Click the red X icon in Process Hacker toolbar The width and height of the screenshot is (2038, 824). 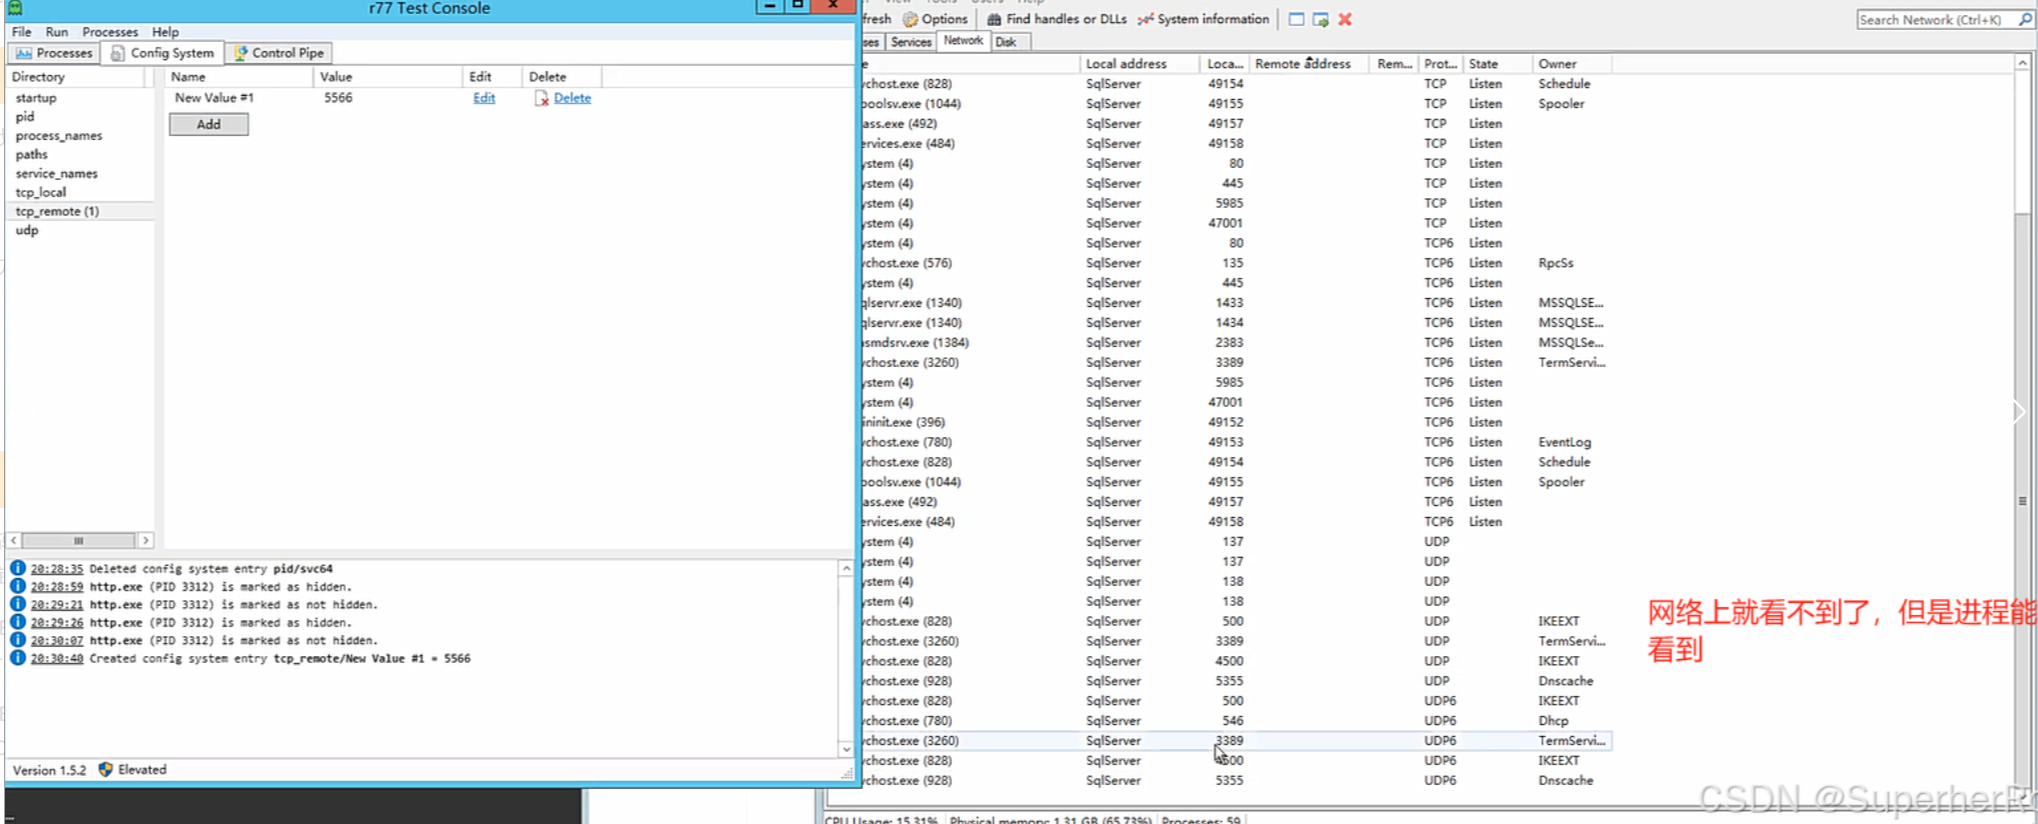tap(1345, 19)
